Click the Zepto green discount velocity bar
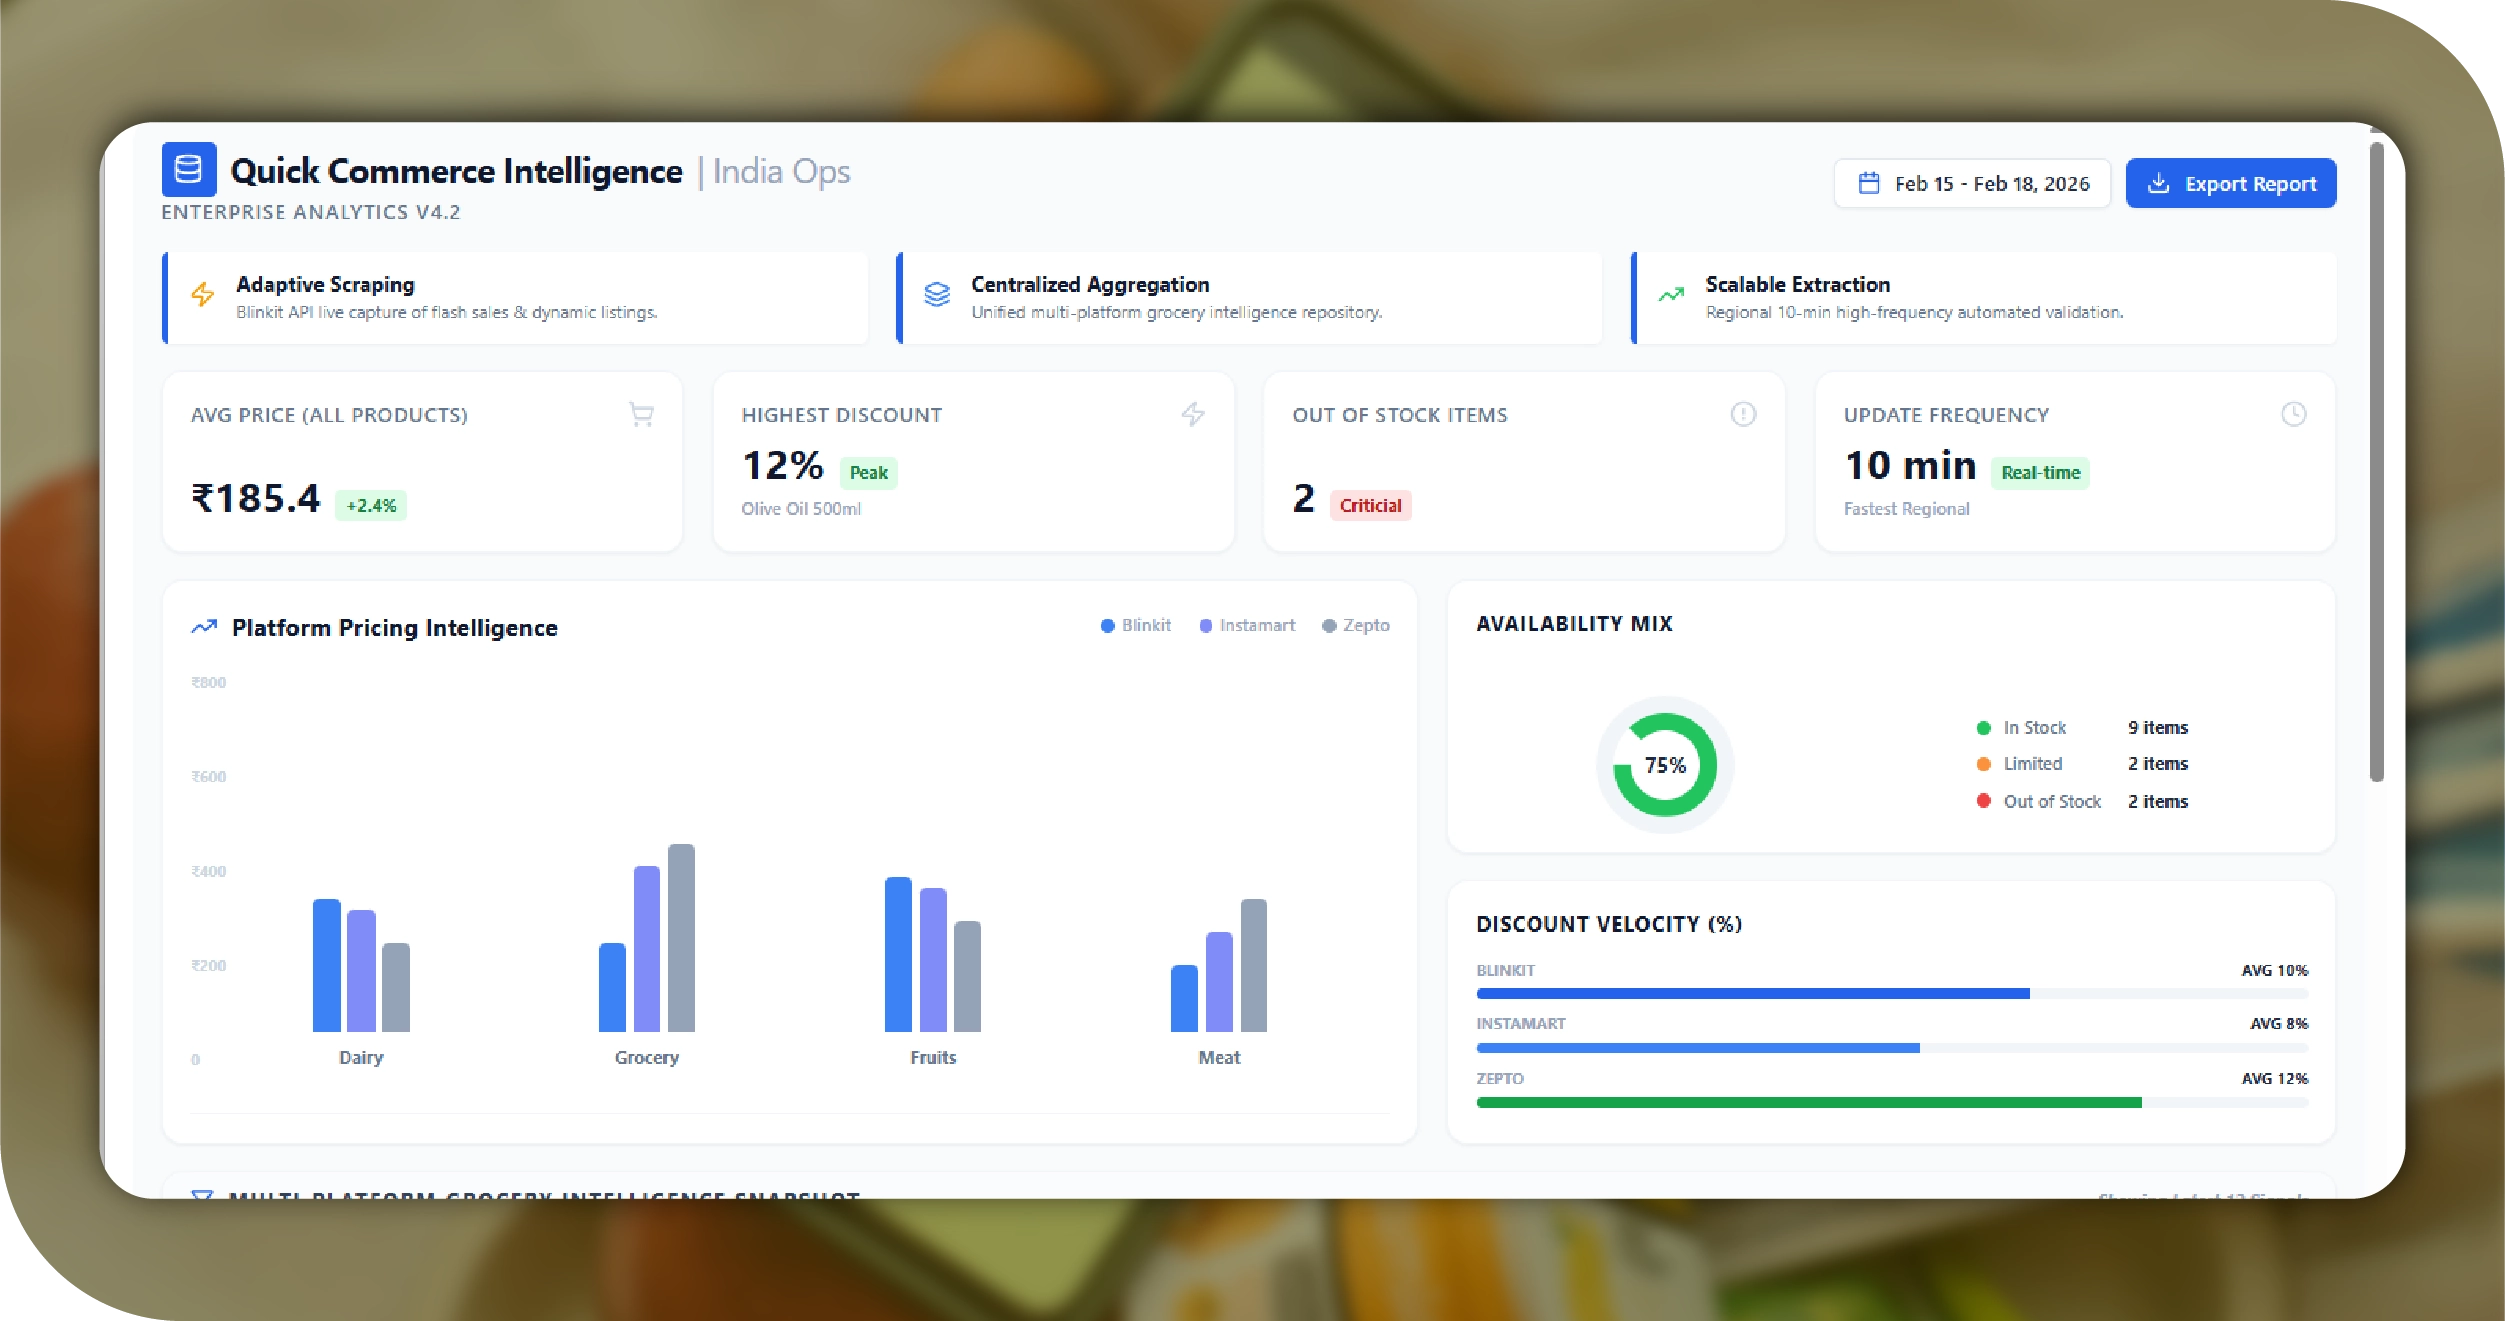The height and width of the screenshot is (1321, 2506). tap(1808, 1102)
